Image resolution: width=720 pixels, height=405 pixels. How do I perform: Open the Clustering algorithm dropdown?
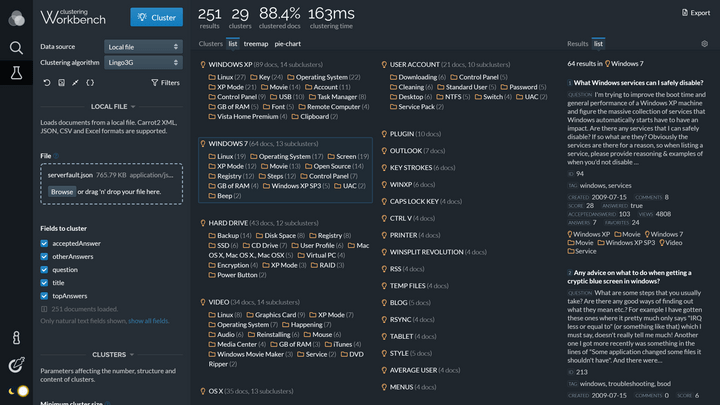point(143,62)
